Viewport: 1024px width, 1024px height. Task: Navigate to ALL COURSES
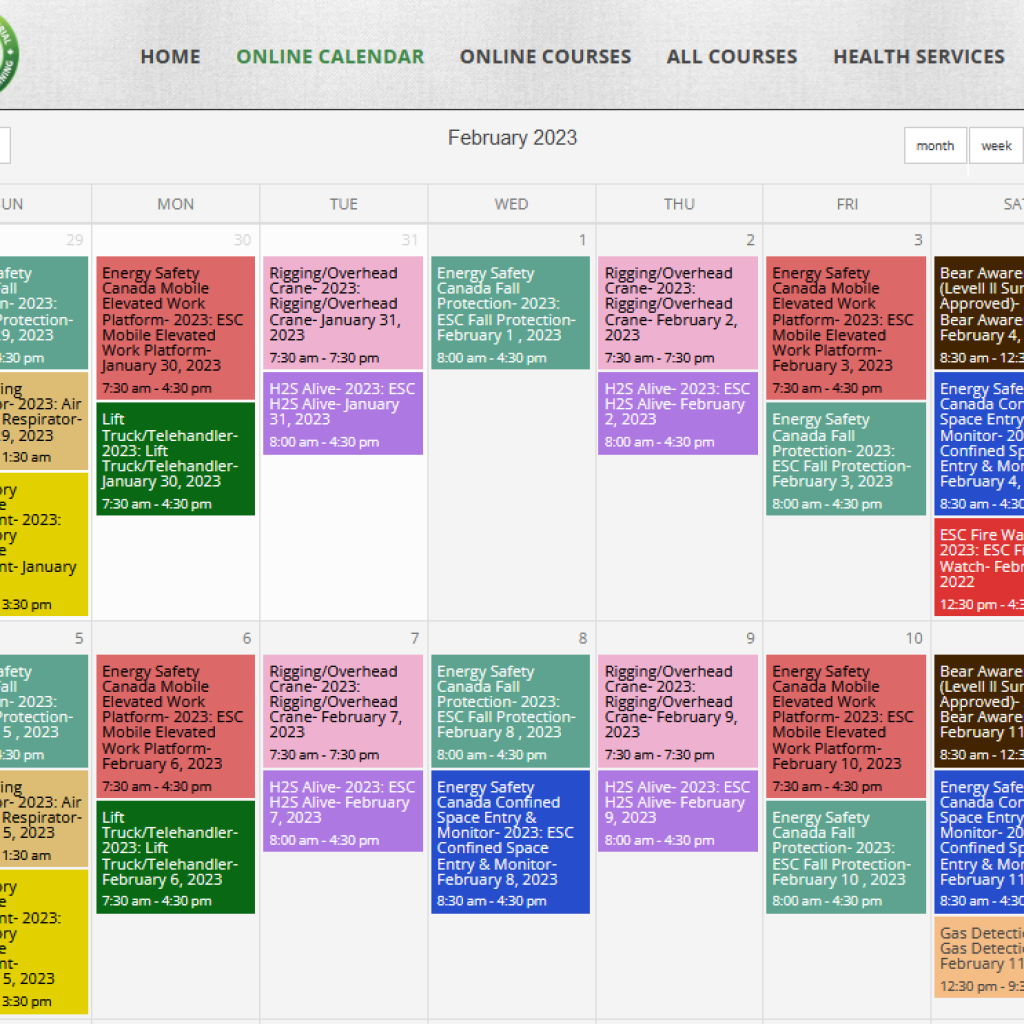pos(732,57)
